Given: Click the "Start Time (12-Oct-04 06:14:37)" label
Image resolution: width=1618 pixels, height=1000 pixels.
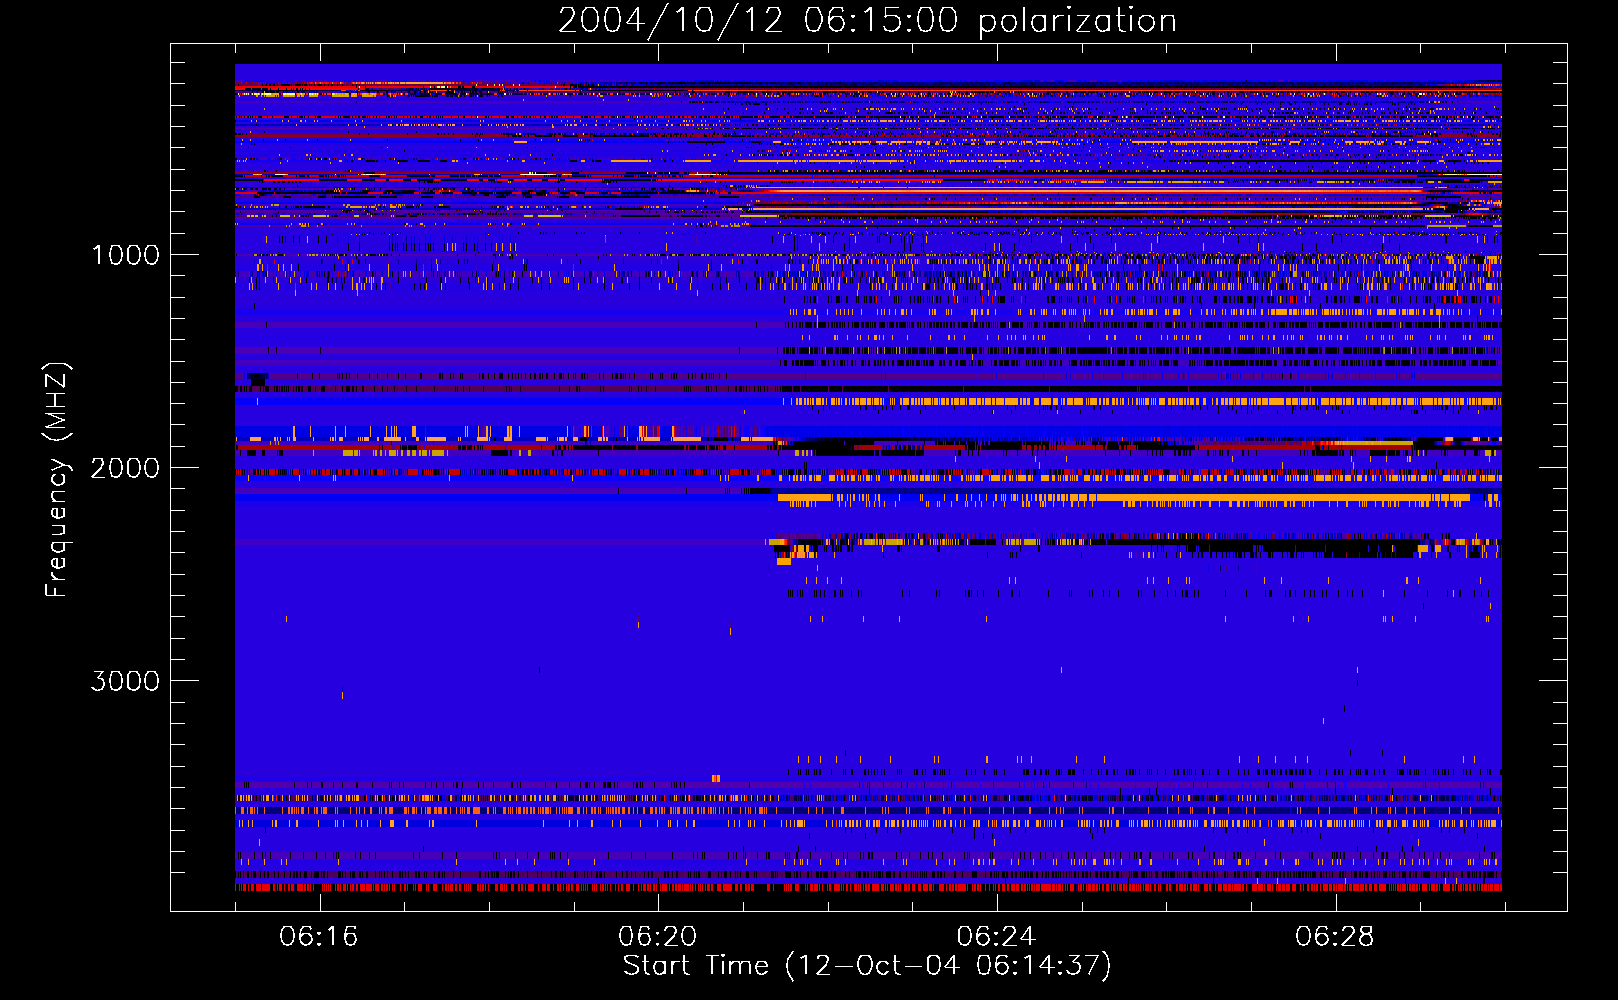Looking at the screenshot, I should pos(867,966).
